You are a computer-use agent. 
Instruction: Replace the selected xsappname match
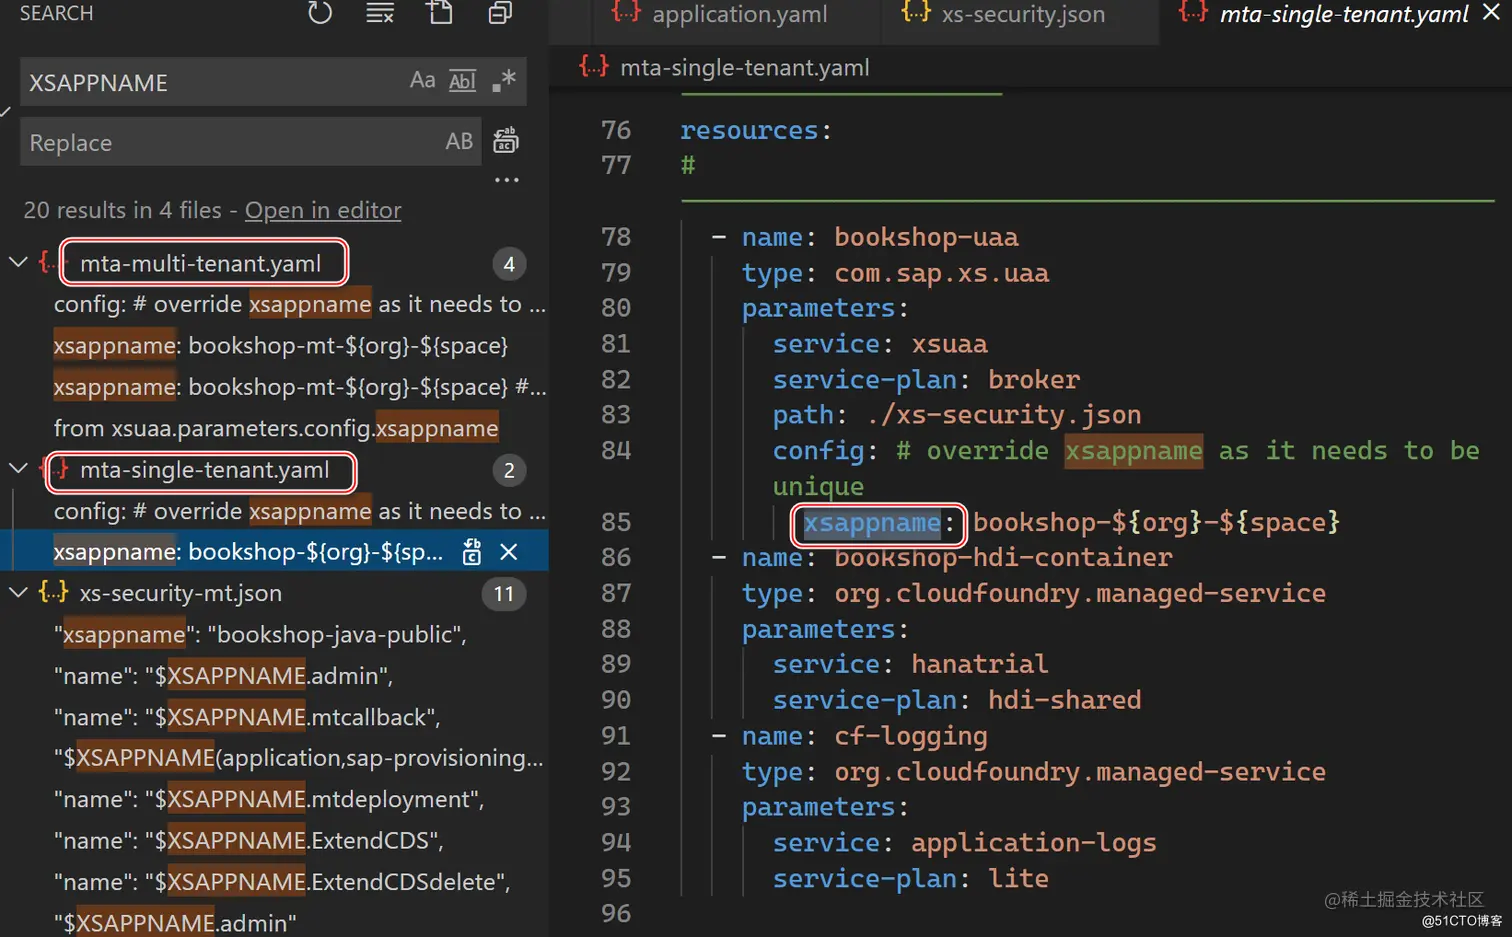[472, 552]
